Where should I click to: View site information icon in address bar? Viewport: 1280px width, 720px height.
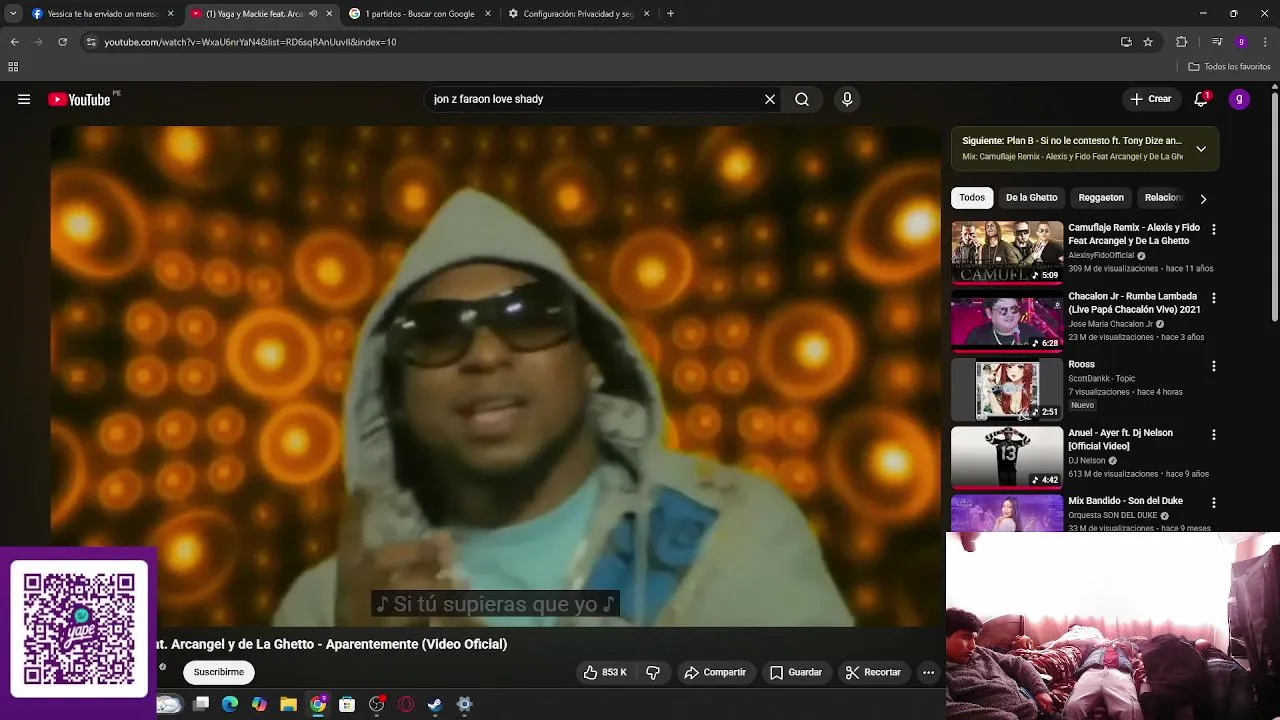[91, 42]
